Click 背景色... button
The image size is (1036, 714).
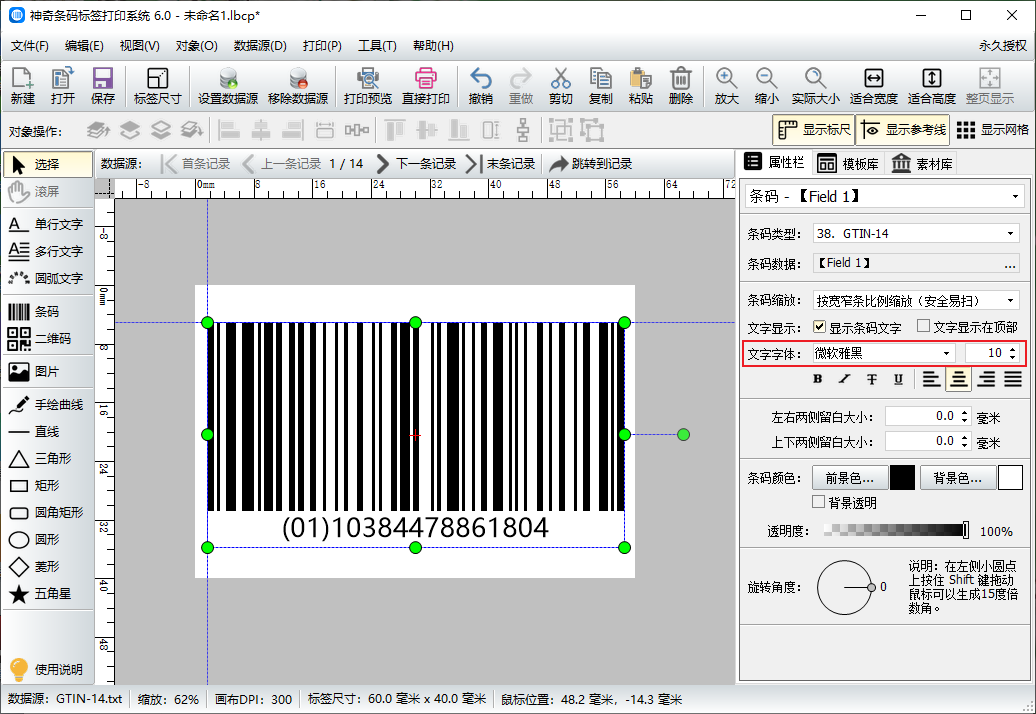[957, 478]
